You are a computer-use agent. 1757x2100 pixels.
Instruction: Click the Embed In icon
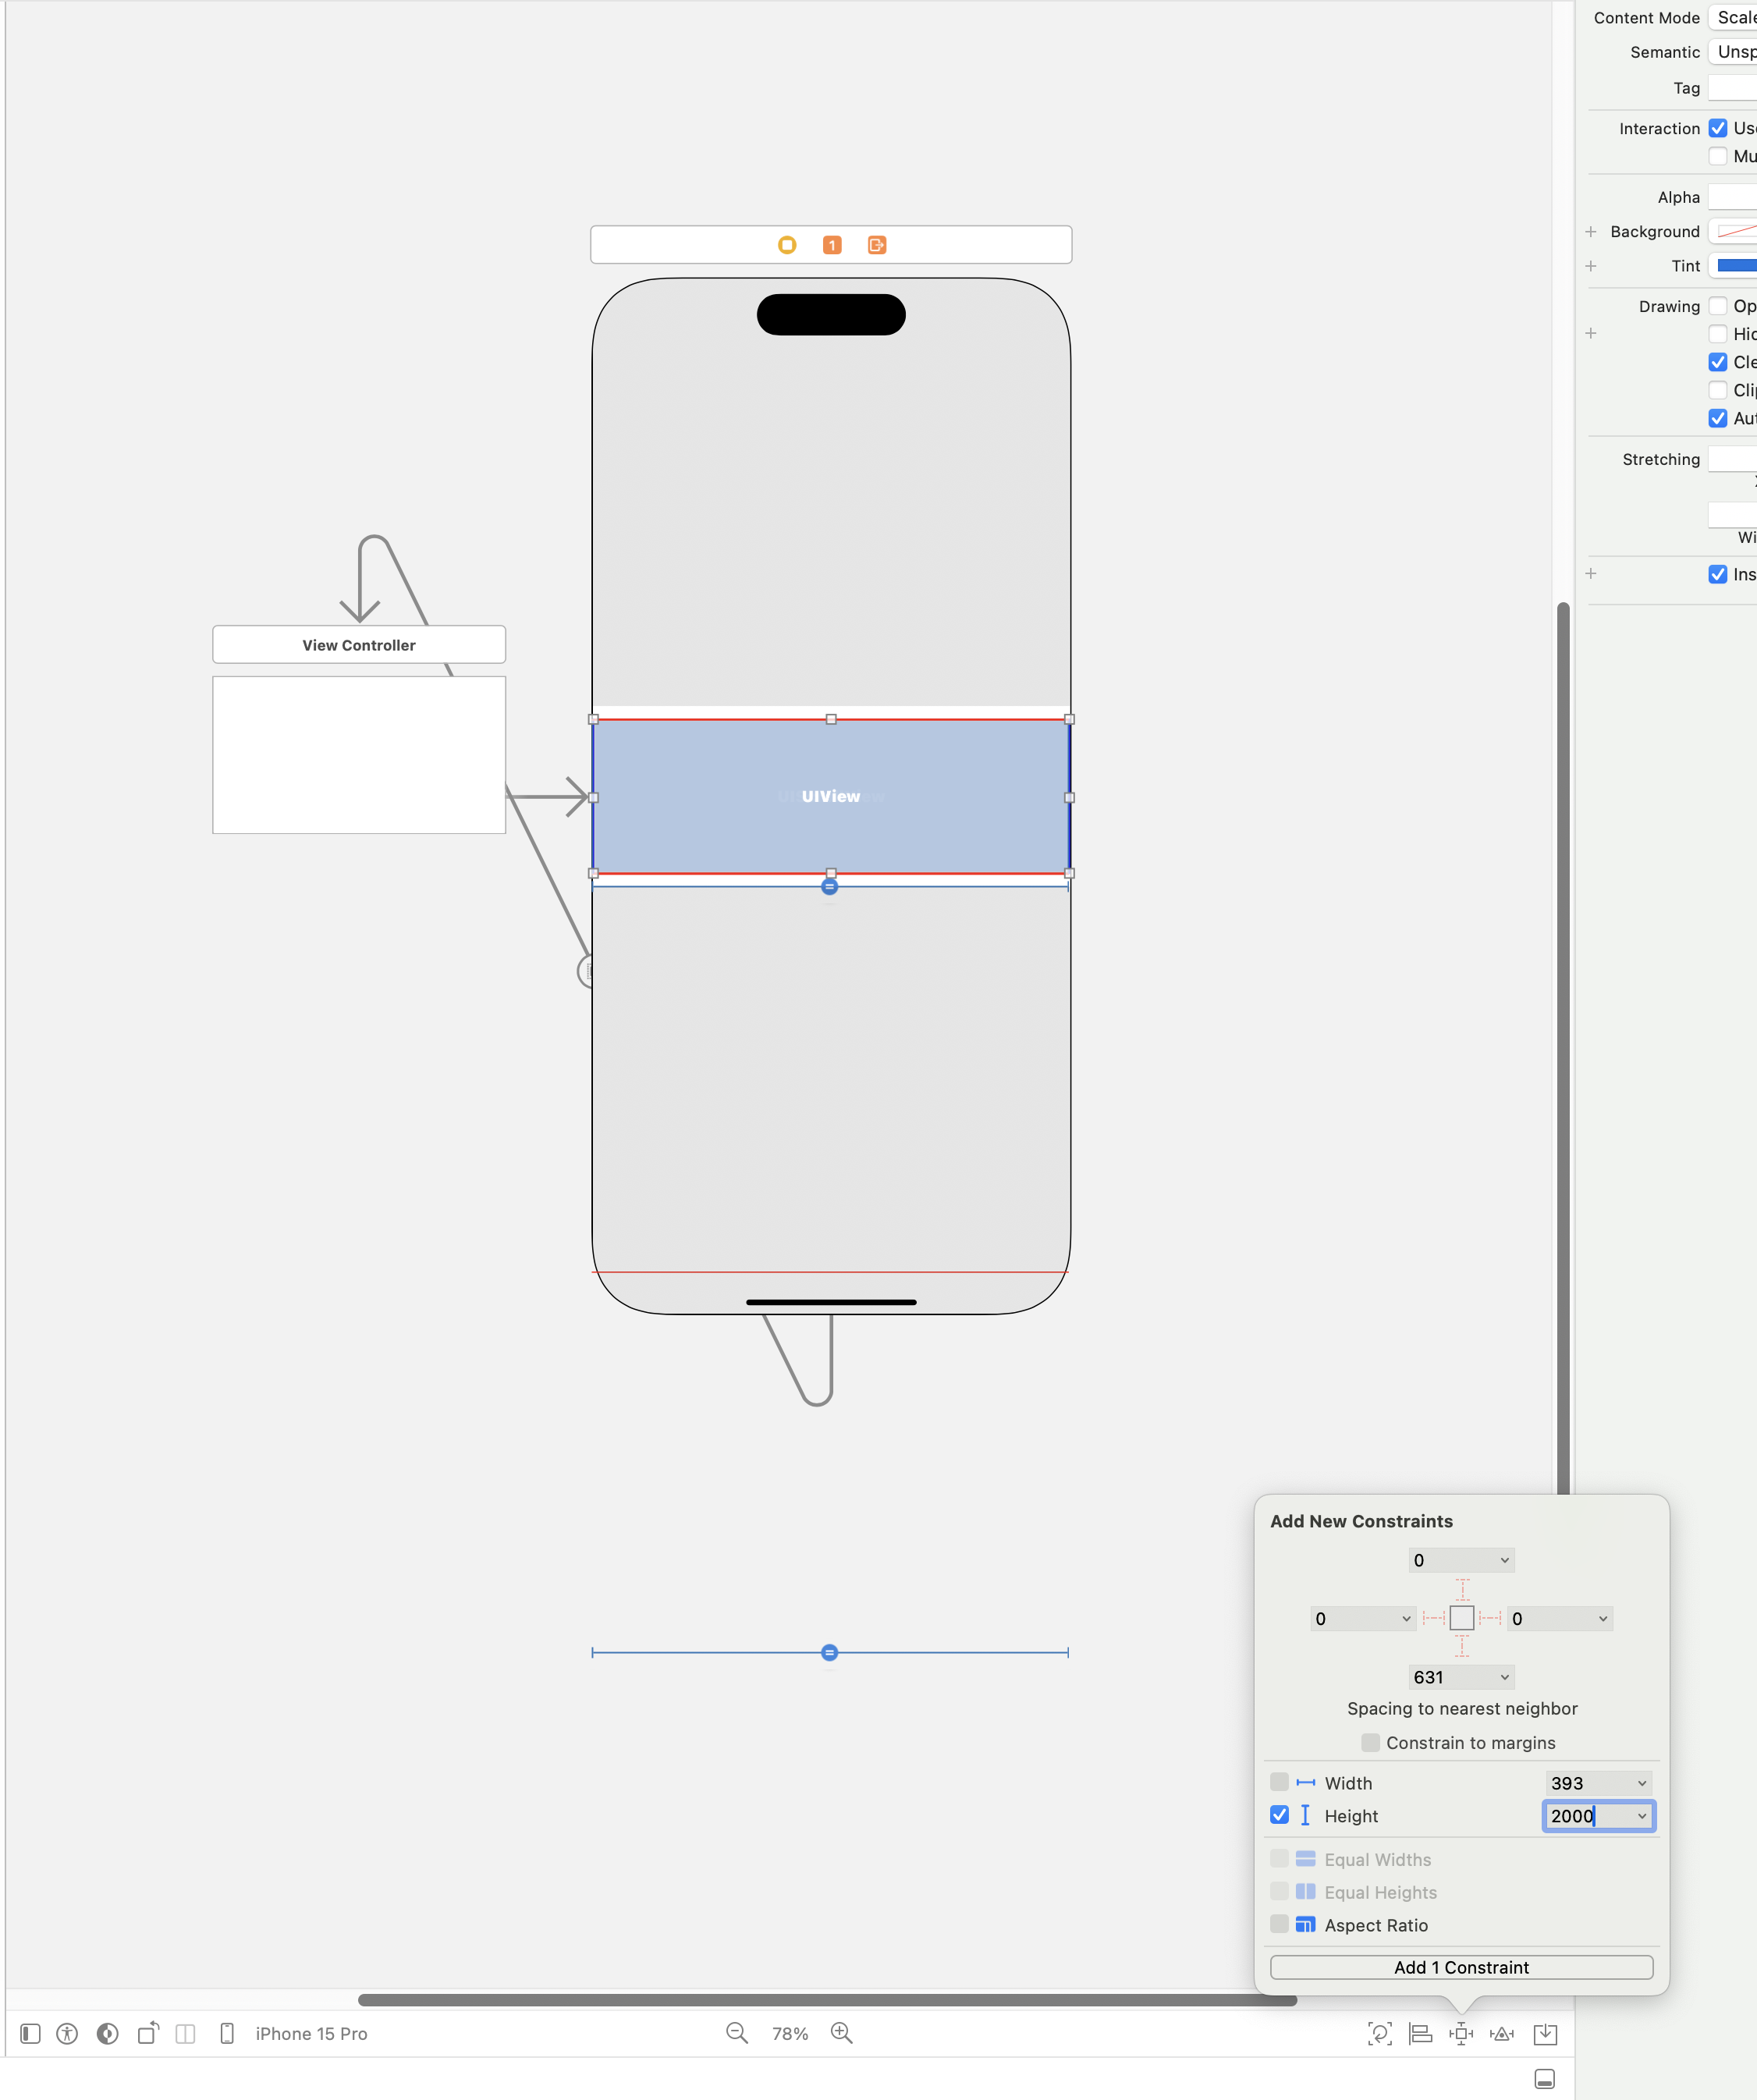[1545, 2033]
